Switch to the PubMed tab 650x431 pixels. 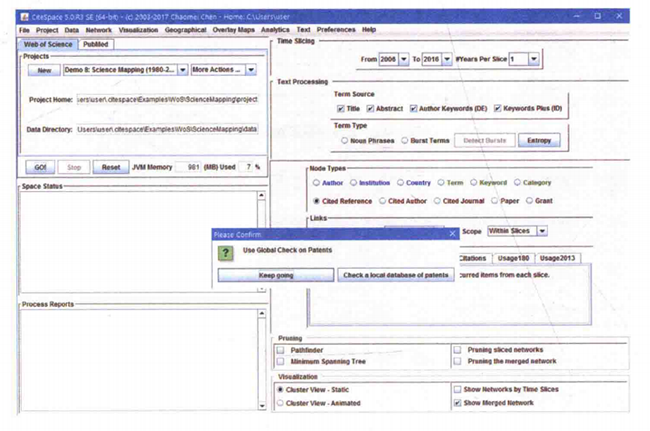point(96,44)
